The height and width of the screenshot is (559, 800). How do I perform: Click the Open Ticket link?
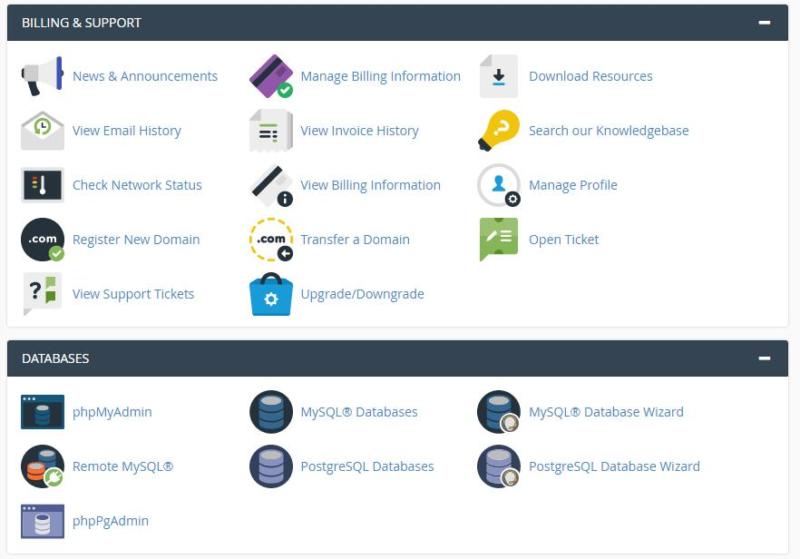click(x=563, y=240)
